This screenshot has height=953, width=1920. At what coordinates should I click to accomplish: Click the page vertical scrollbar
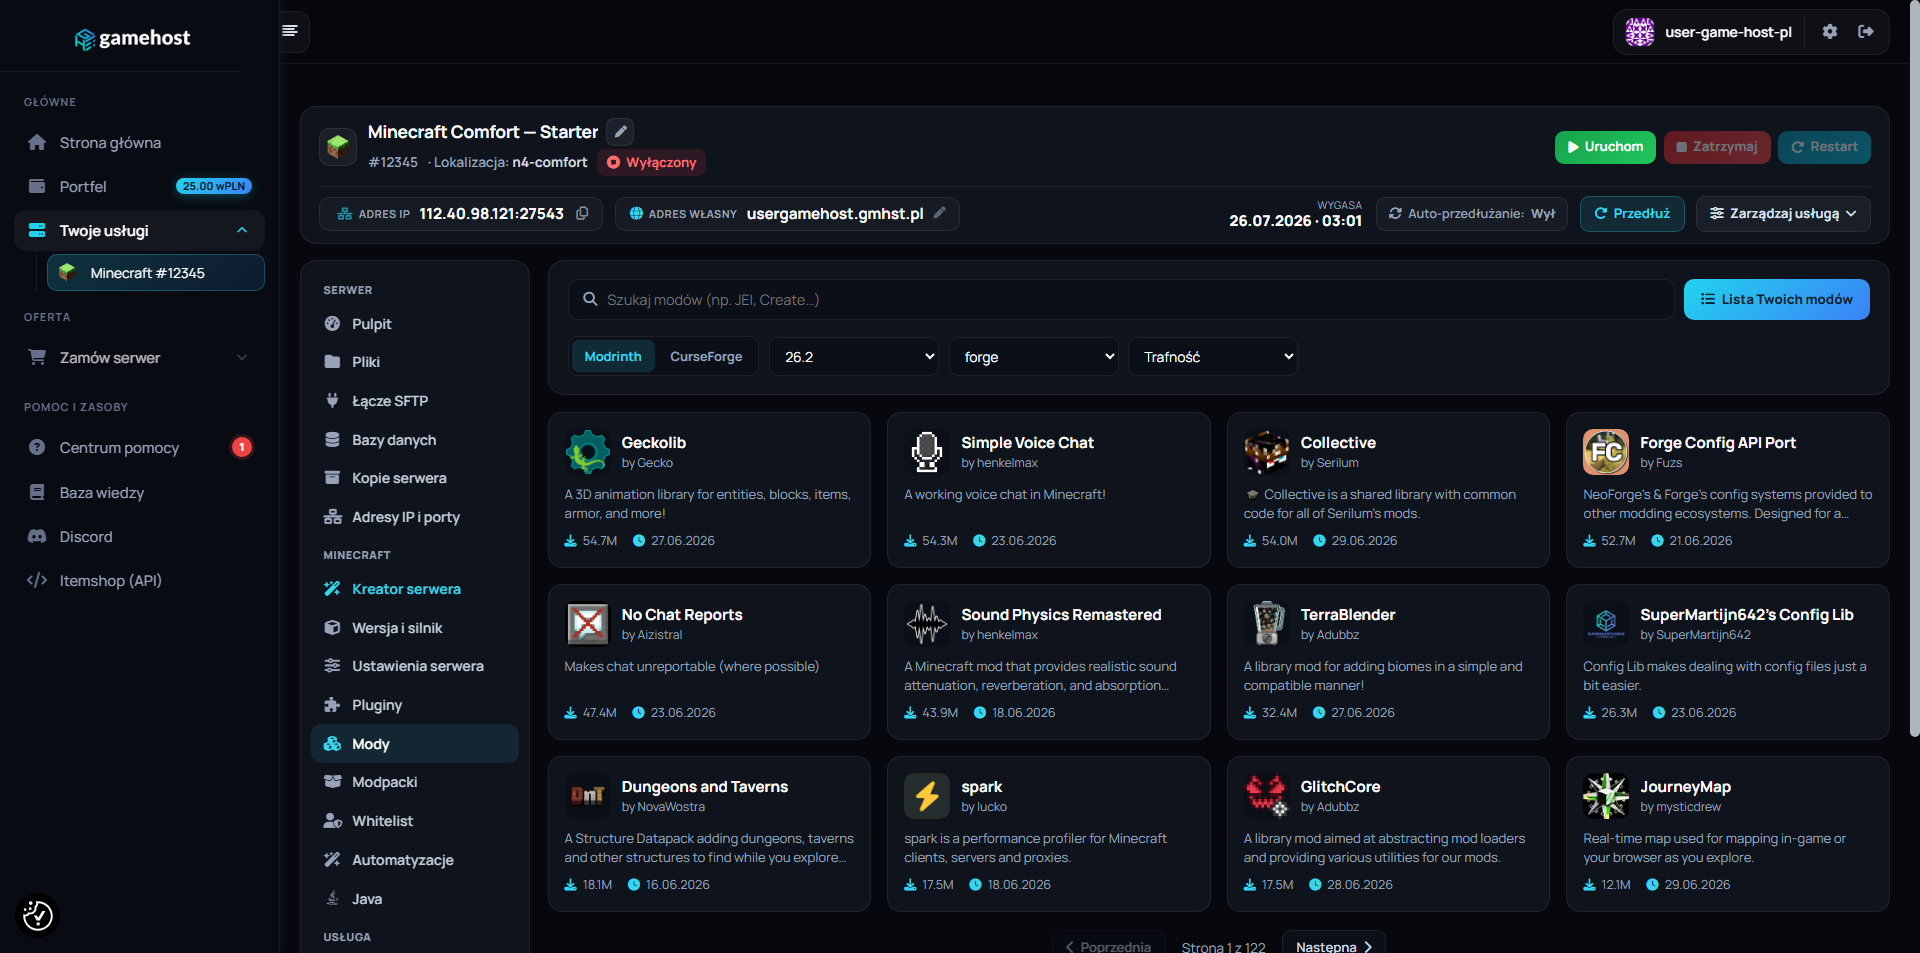1914,370
